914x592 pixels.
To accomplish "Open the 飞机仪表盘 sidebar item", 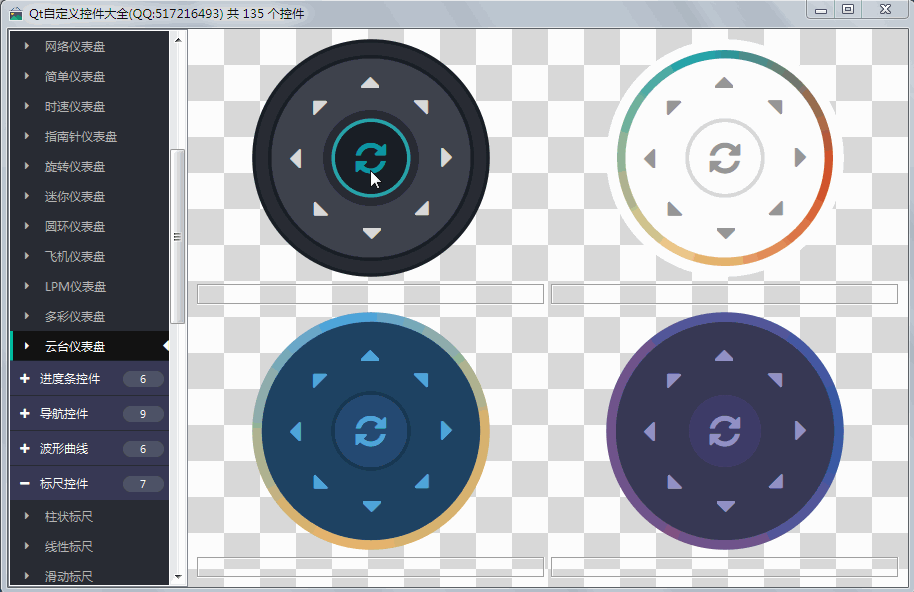I will tap(75, 257).
